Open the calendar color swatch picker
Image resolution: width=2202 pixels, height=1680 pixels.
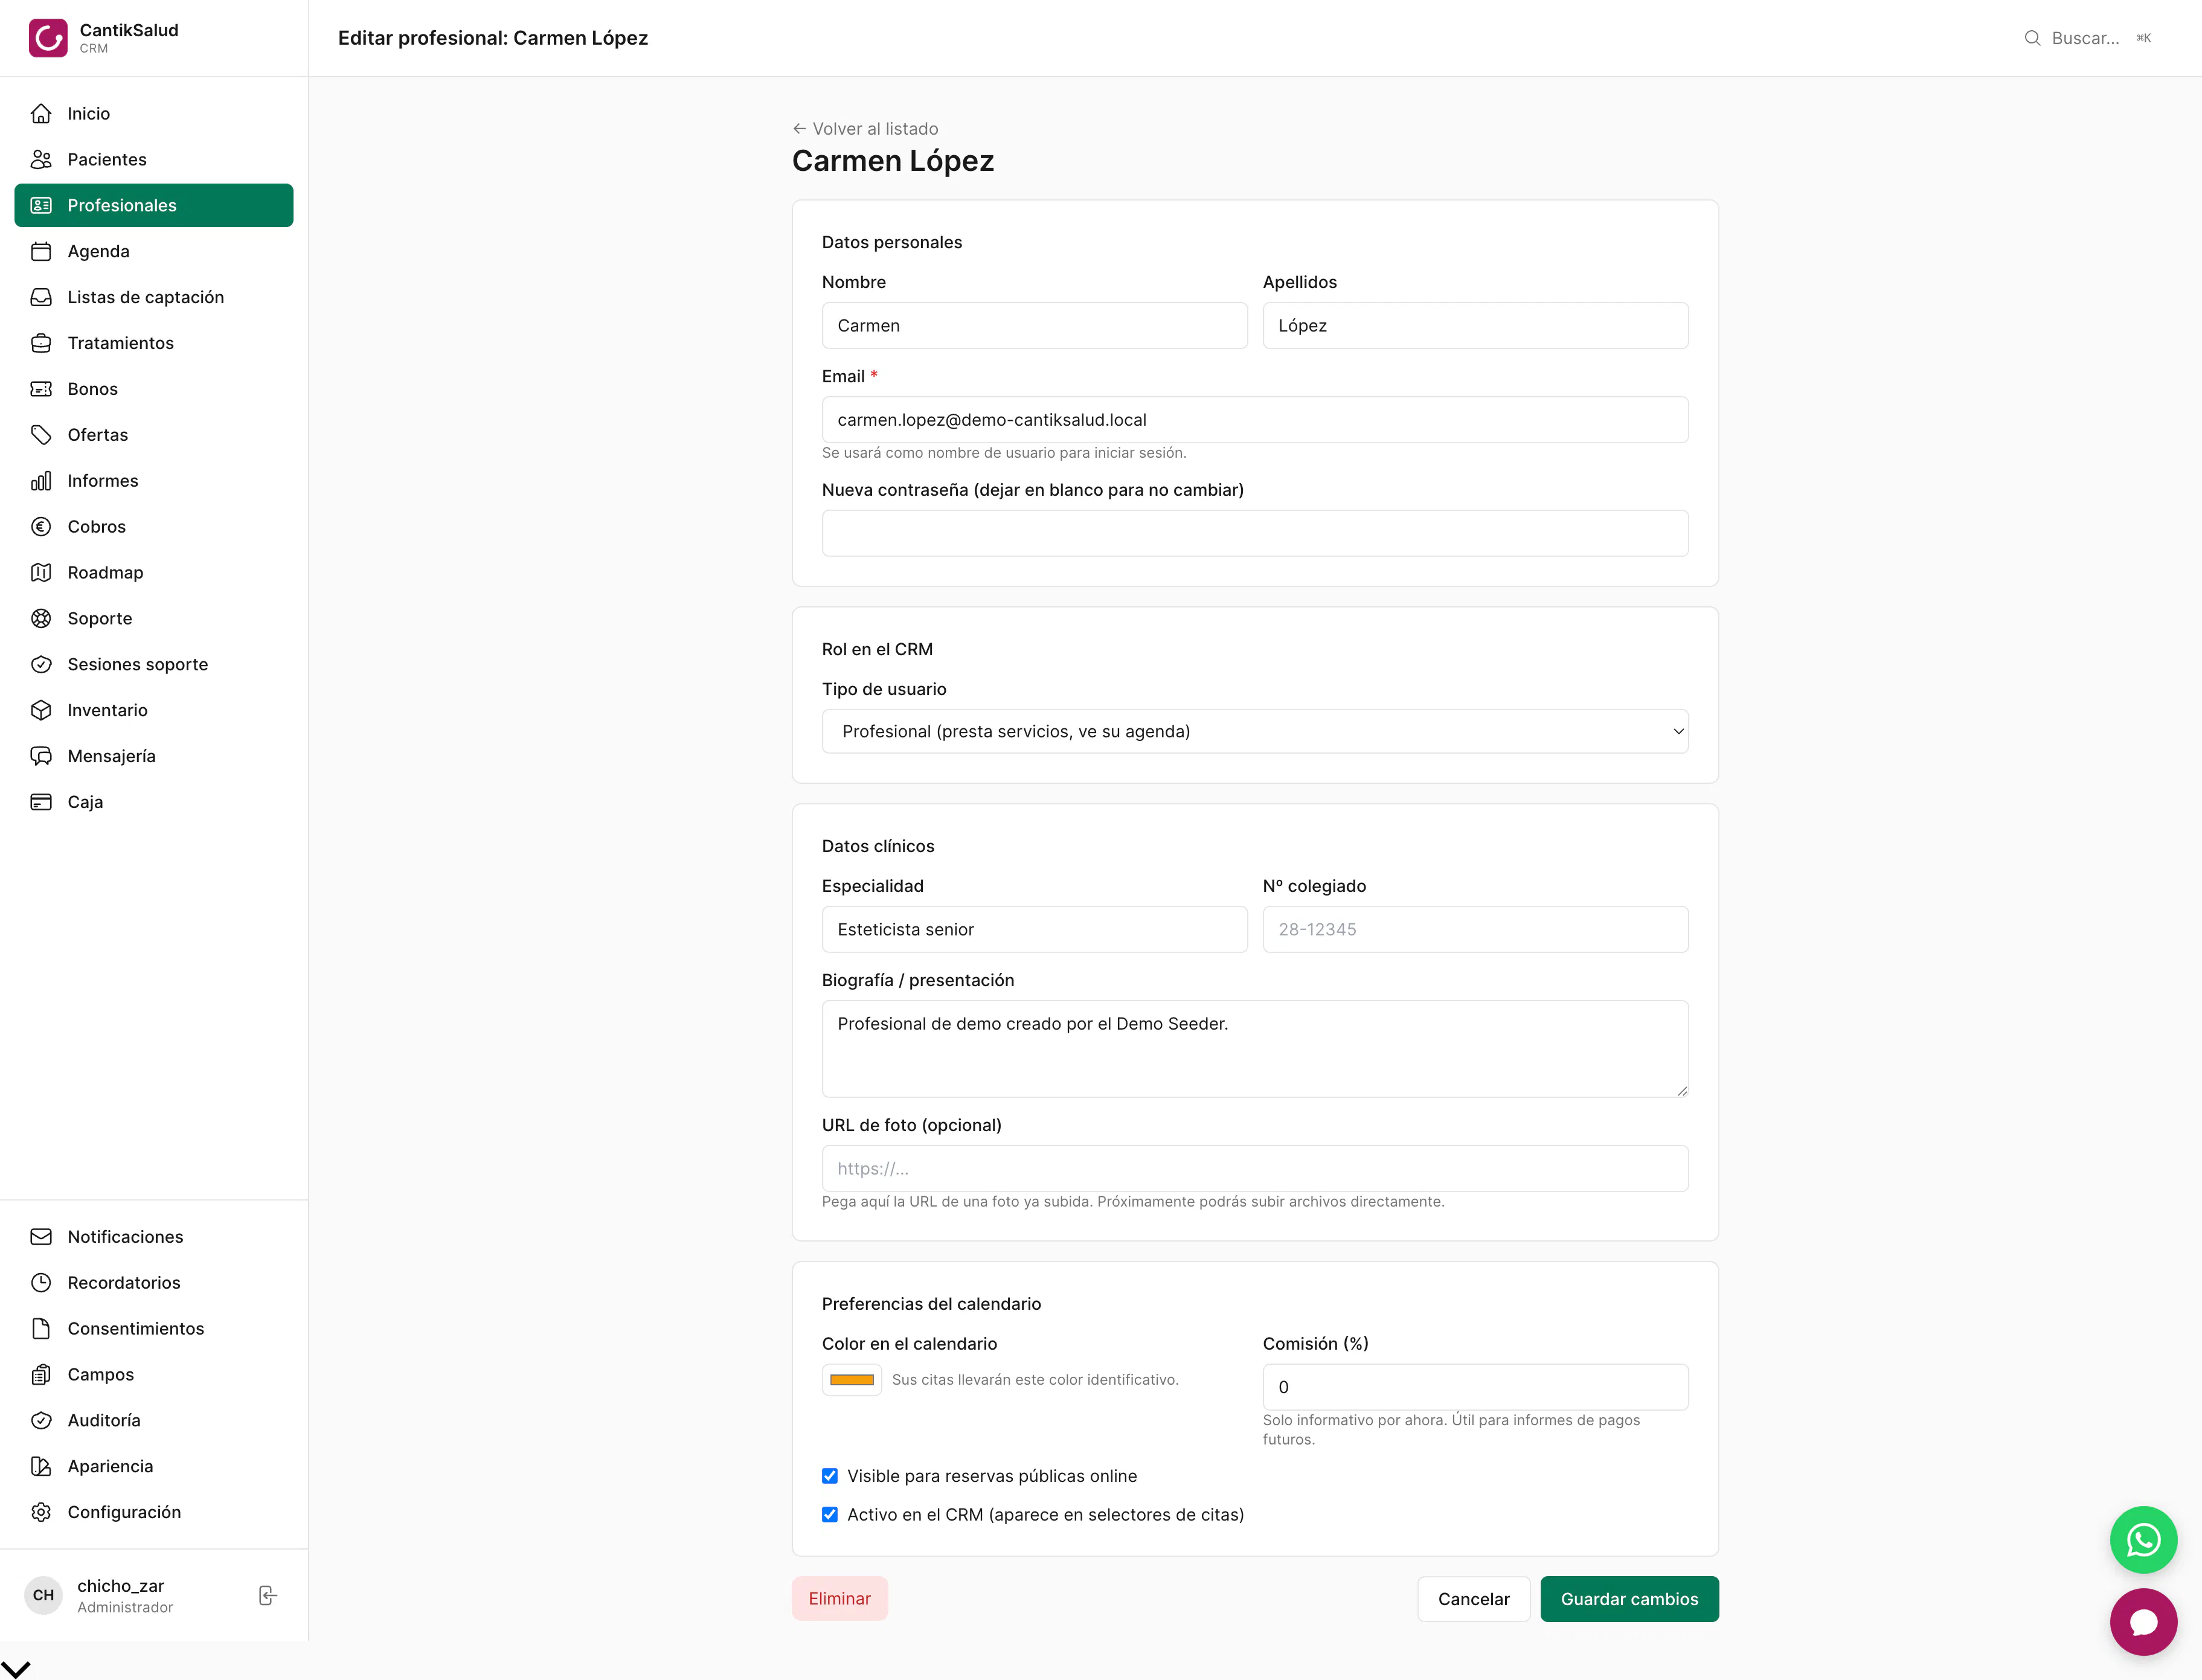point(852,1380)
